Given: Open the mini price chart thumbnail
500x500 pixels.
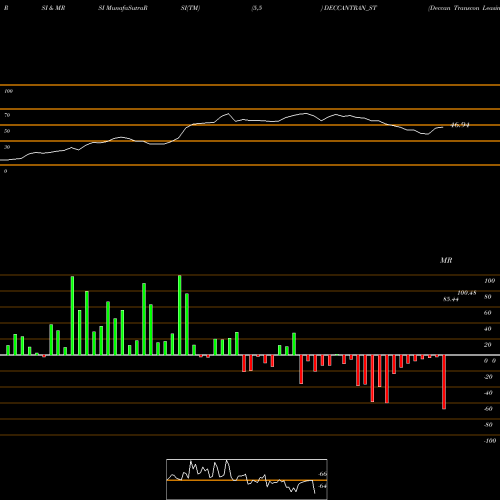Looking at the screenshot, I should click(x=247, y=479).
